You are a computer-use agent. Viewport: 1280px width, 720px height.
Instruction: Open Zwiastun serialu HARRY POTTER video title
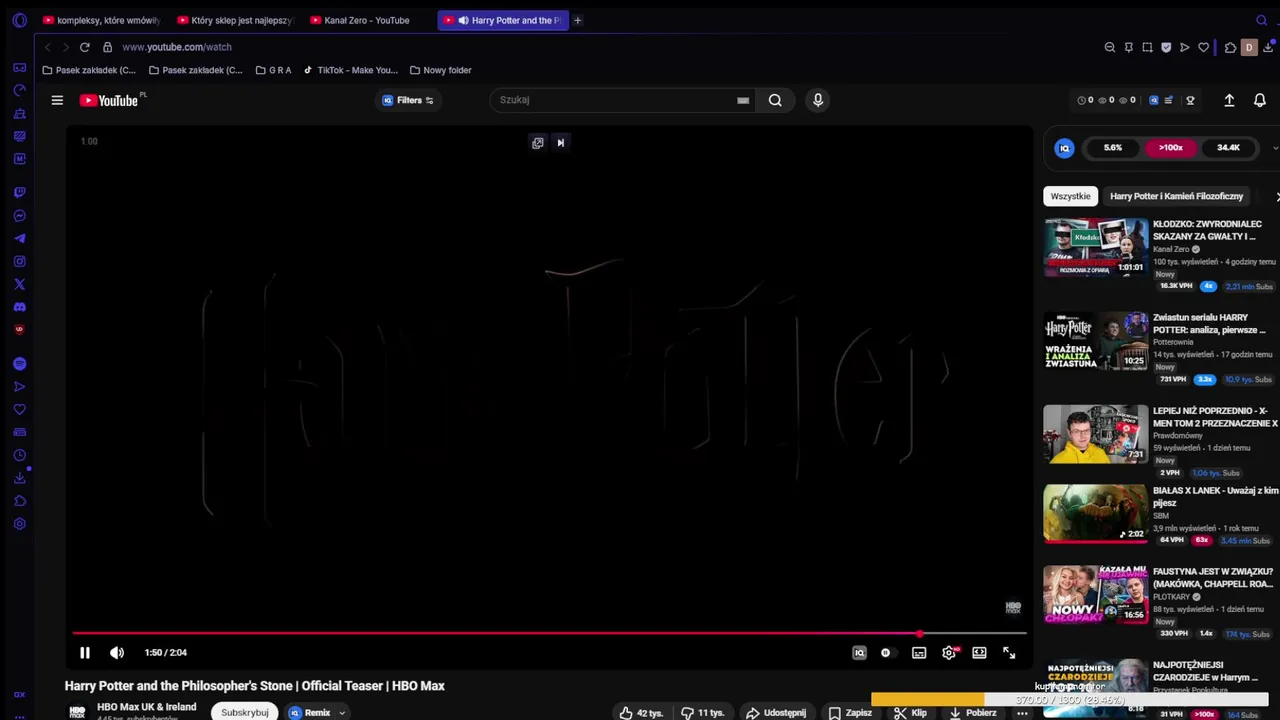click(1208, 324)
